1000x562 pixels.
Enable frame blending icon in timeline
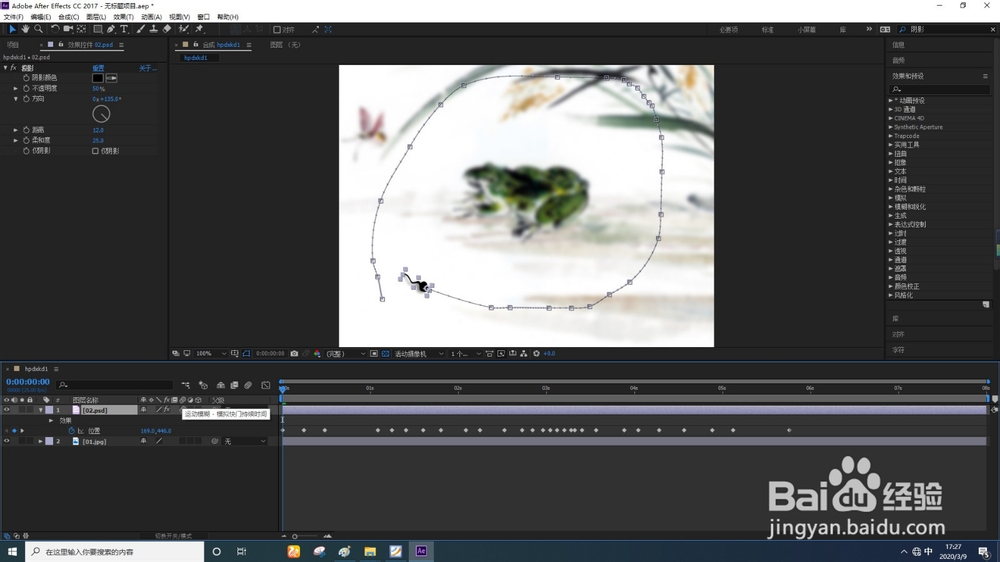(234, 385)
